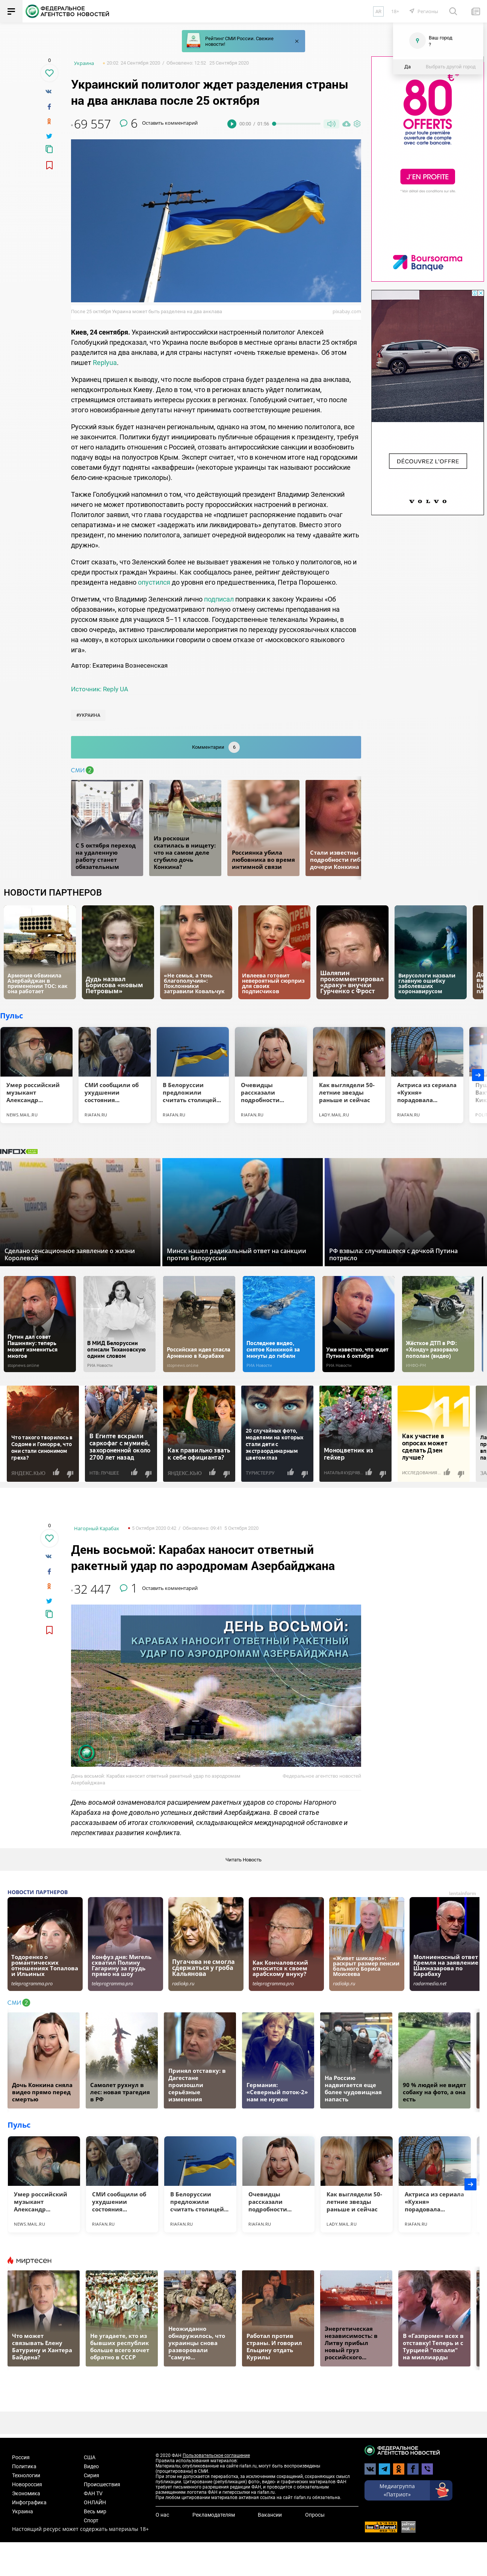The image size is (487, 2576).
Task: Share the Karabakh article on Facebook
Action: (49, 1571)
